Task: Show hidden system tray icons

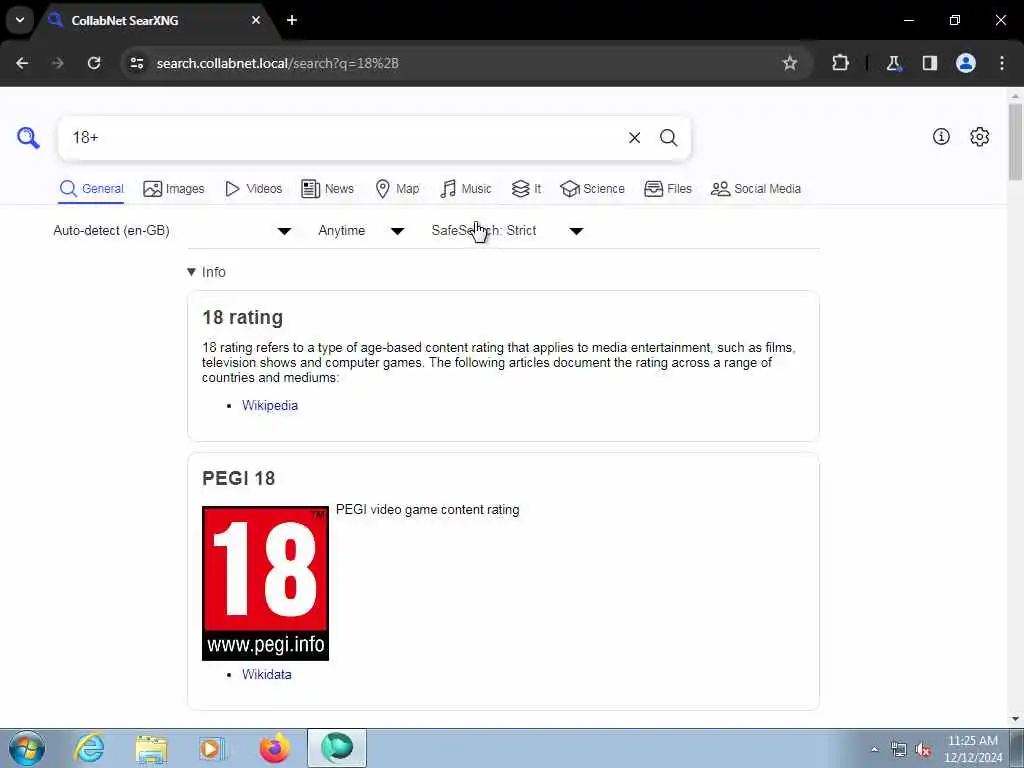Action: (x=874, y=749)
